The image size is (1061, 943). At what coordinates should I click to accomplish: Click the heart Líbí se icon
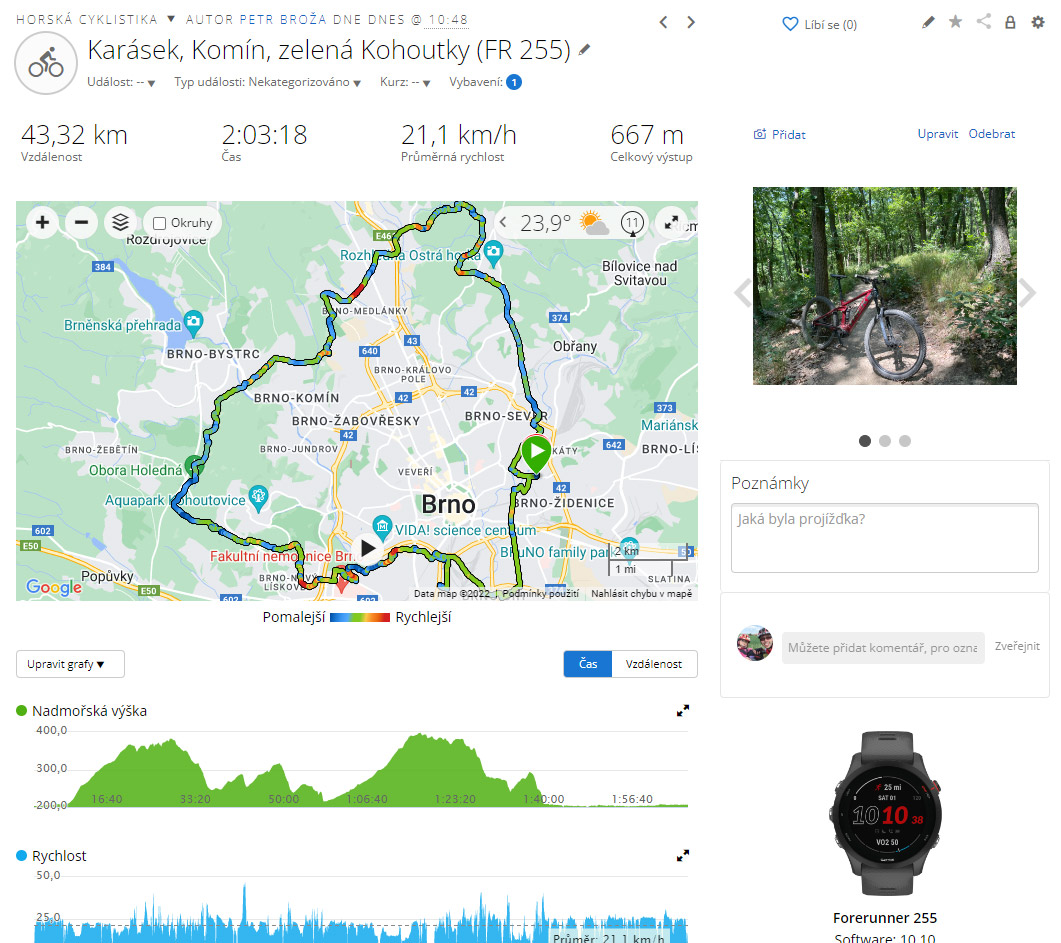tap(790, 24)
